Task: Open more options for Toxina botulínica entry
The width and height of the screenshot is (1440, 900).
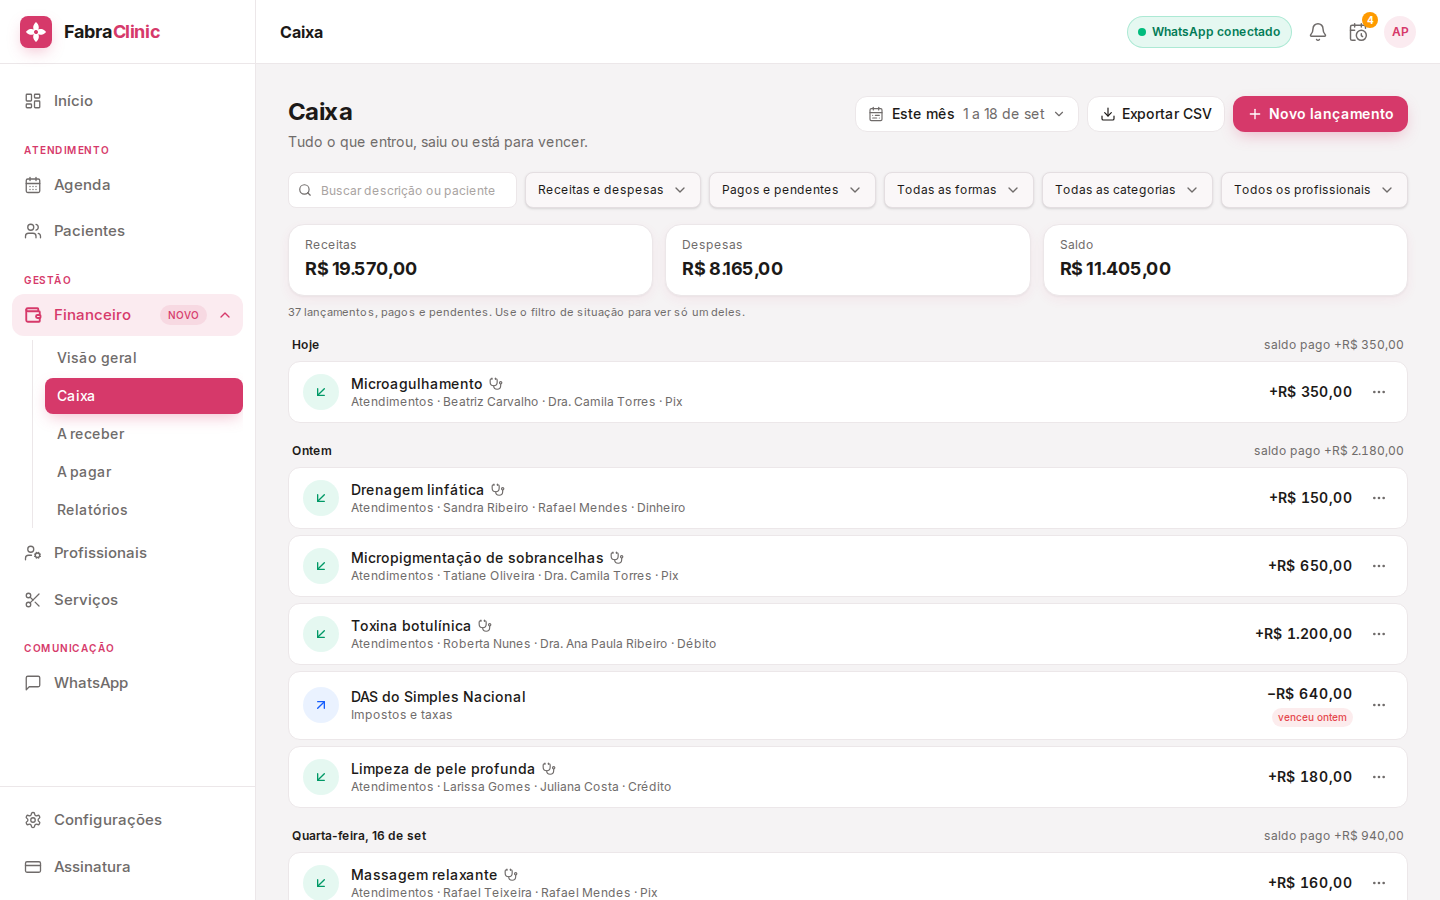Action: click(x=1379, y=634)
